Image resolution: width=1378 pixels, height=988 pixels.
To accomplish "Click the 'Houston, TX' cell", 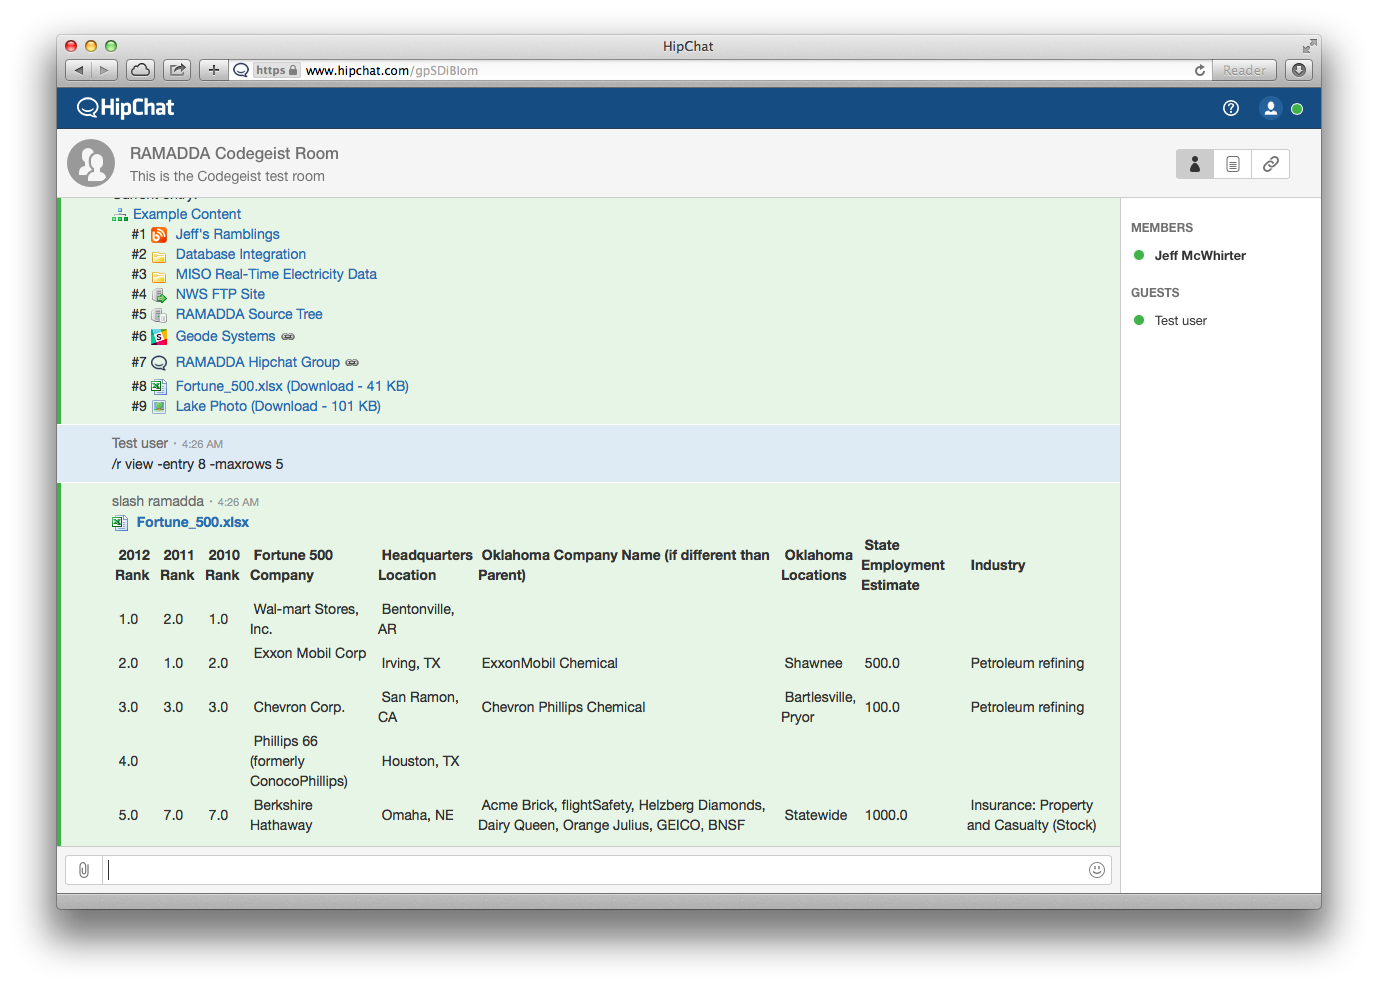I will pos(420,761).
